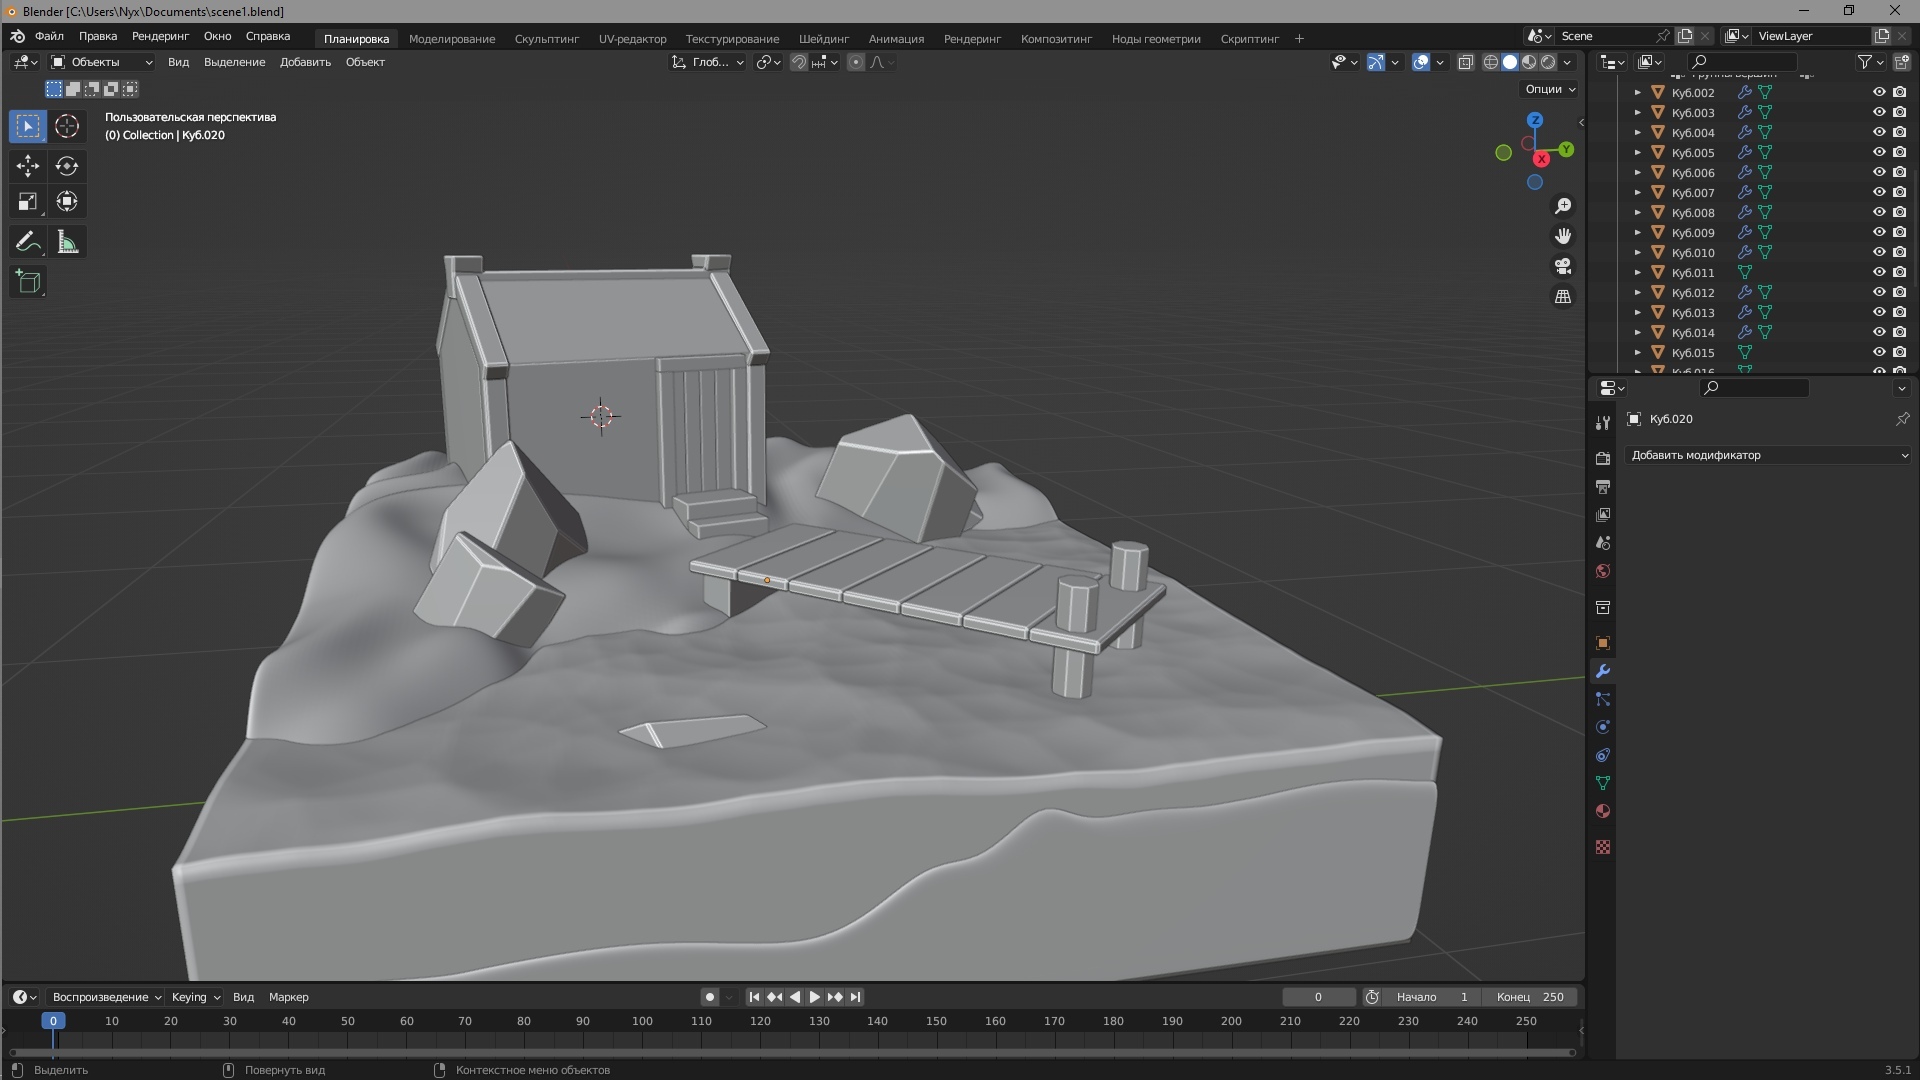Image resolution: width=1920 pixels, height=1080 pixels.
Task: Switch to Моделирование workspace tab
Action: 452,39
